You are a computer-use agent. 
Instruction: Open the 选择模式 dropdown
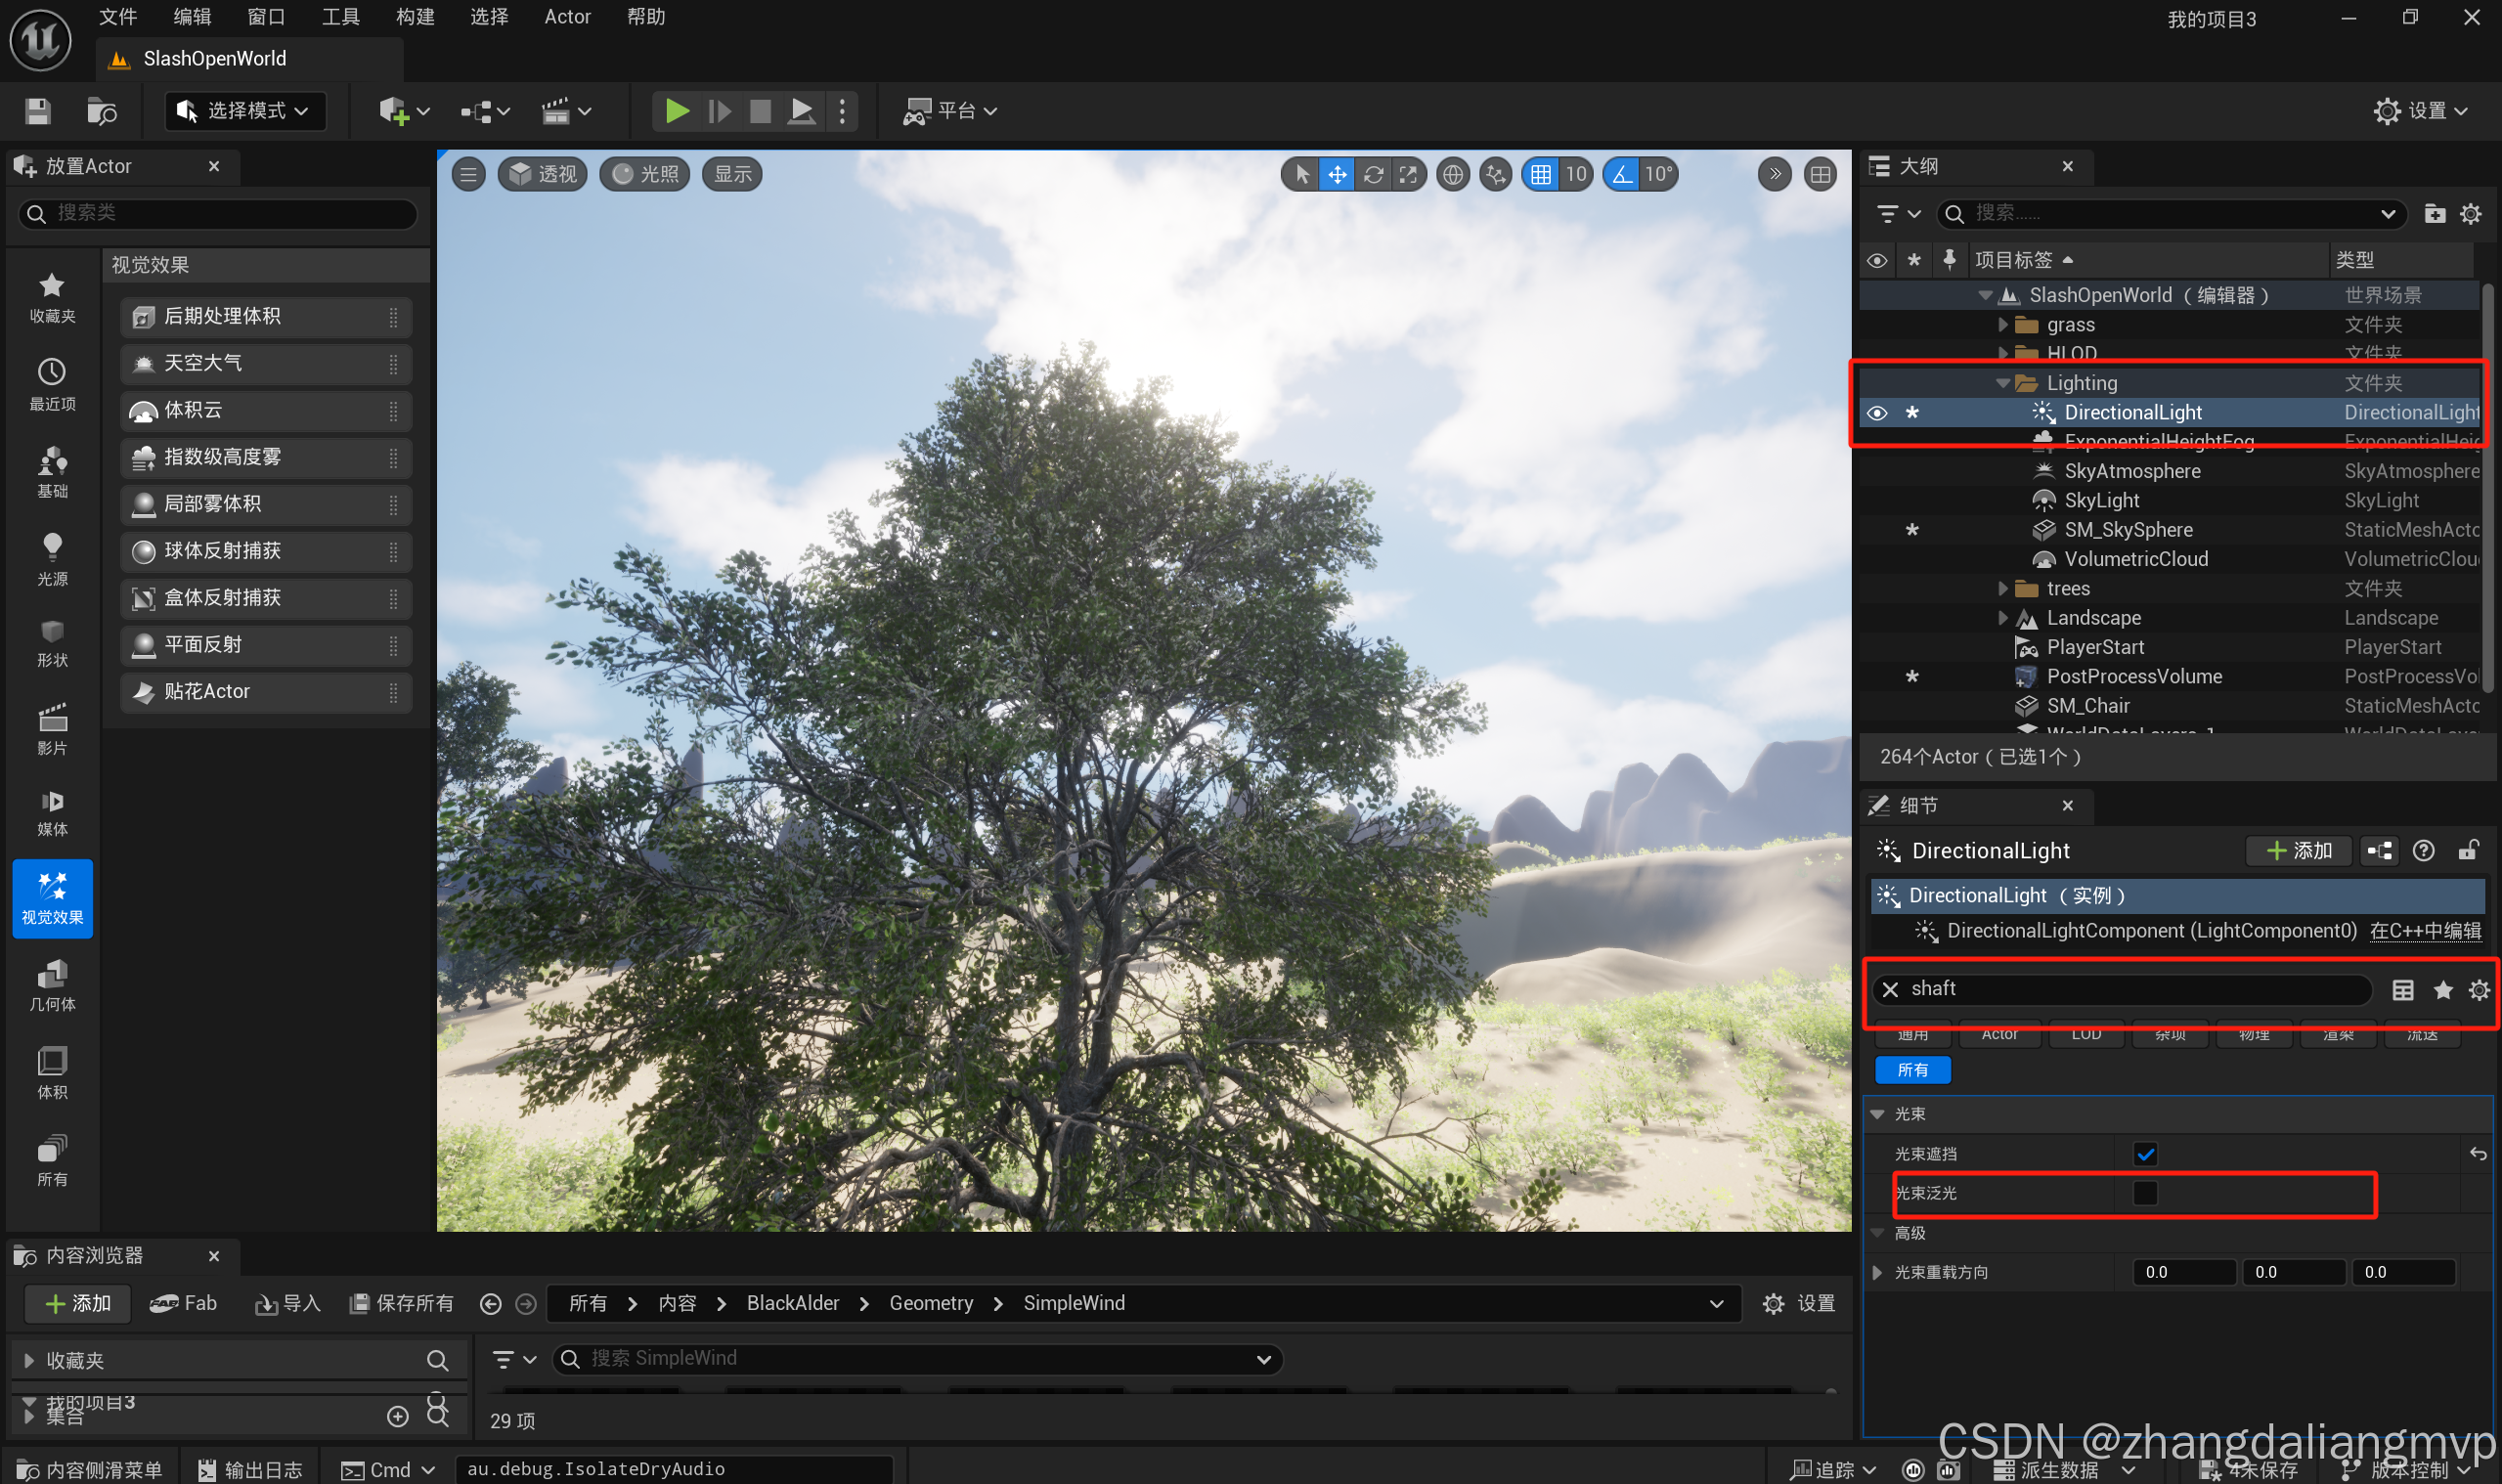coord(246,111)
